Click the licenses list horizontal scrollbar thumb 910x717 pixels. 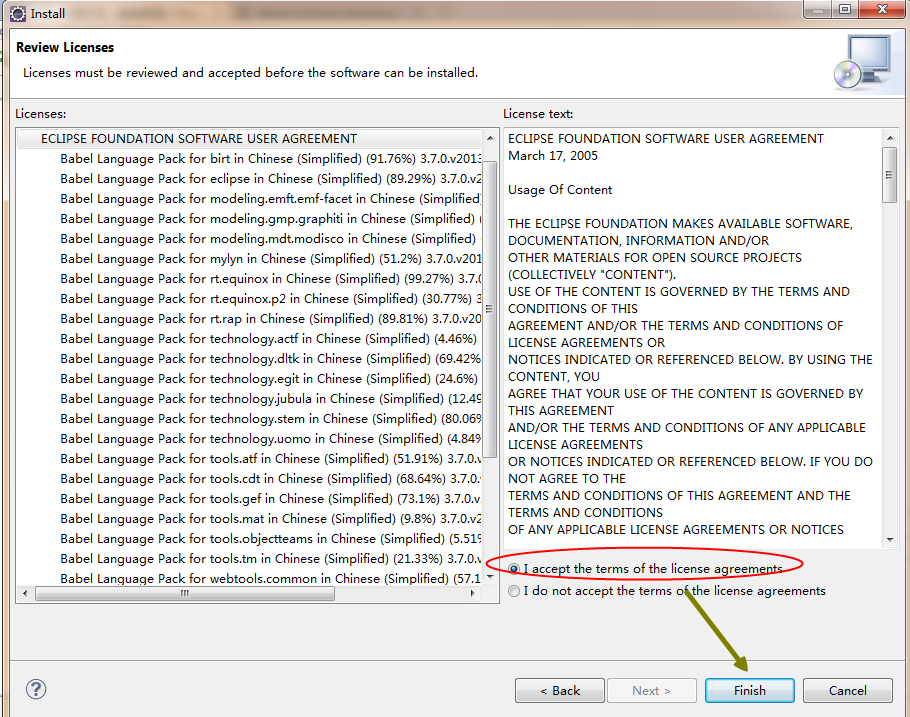(x=185, y=593)
